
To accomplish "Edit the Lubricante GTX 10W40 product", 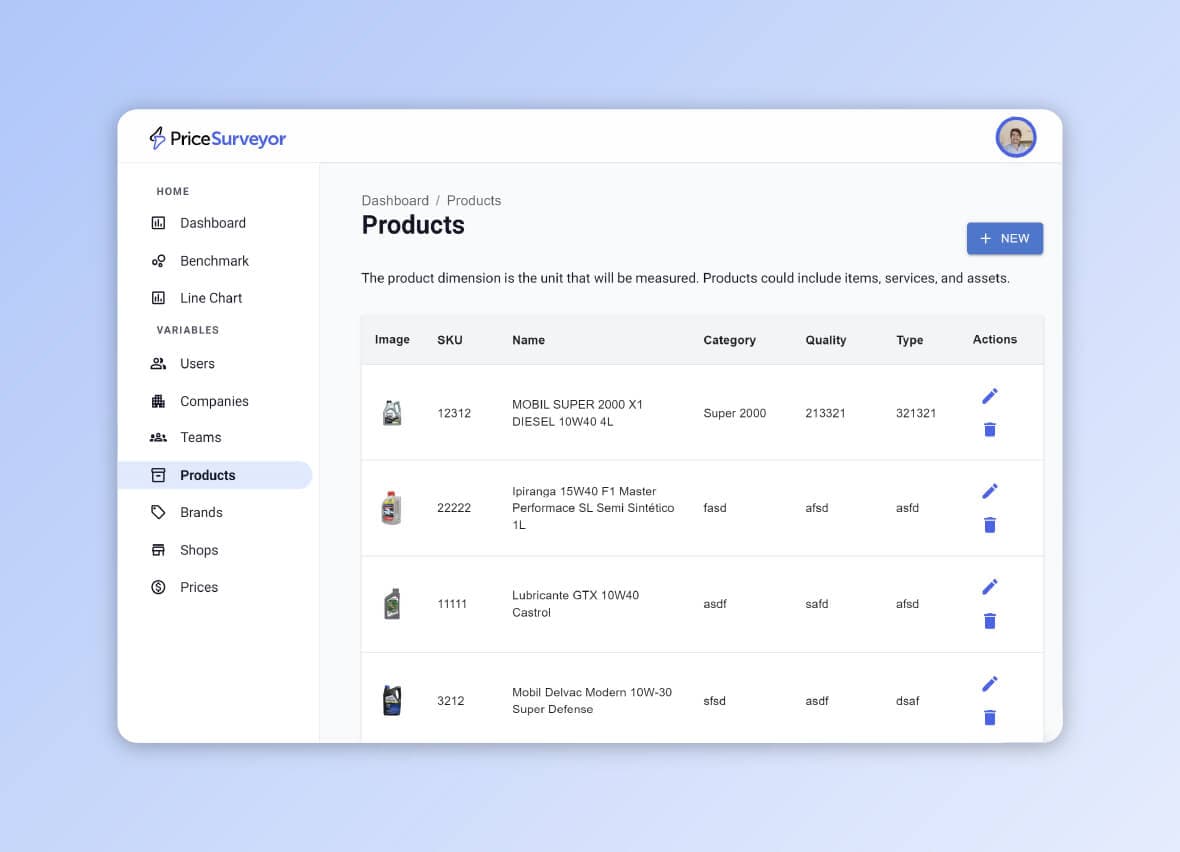I will tap(990, 587).
